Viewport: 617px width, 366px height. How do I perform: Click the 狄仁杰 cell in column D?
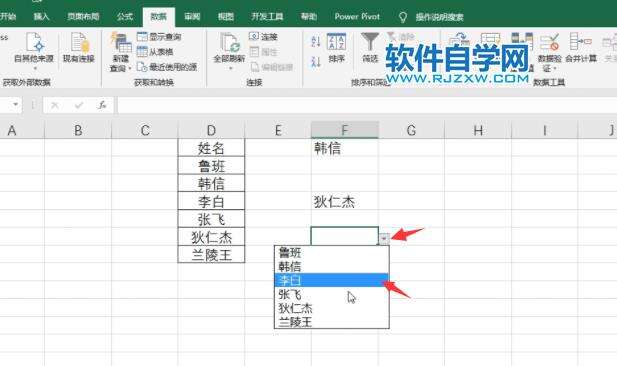[x=211, y=237]
